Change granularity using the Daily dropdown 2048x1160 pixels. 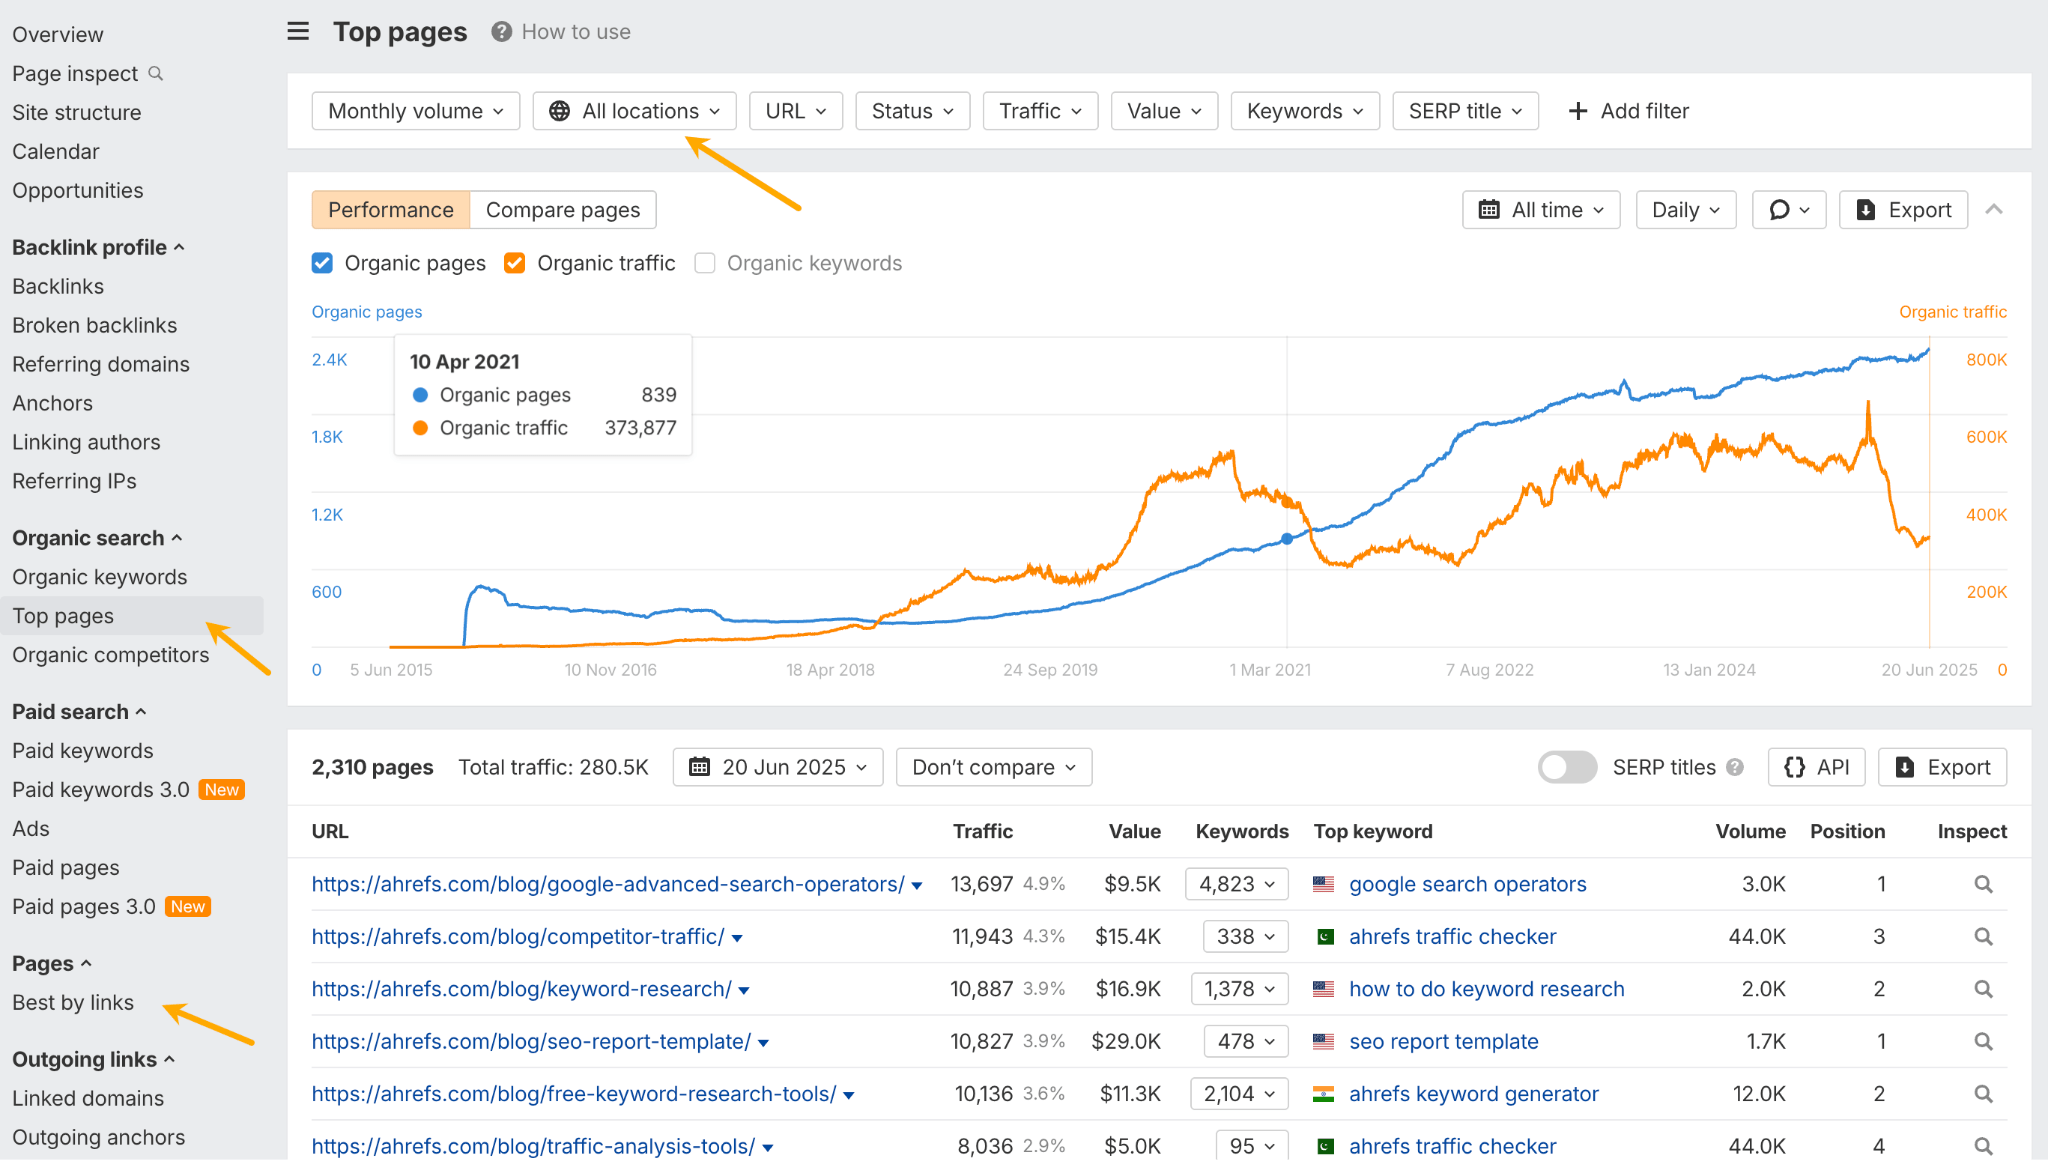1684,209
